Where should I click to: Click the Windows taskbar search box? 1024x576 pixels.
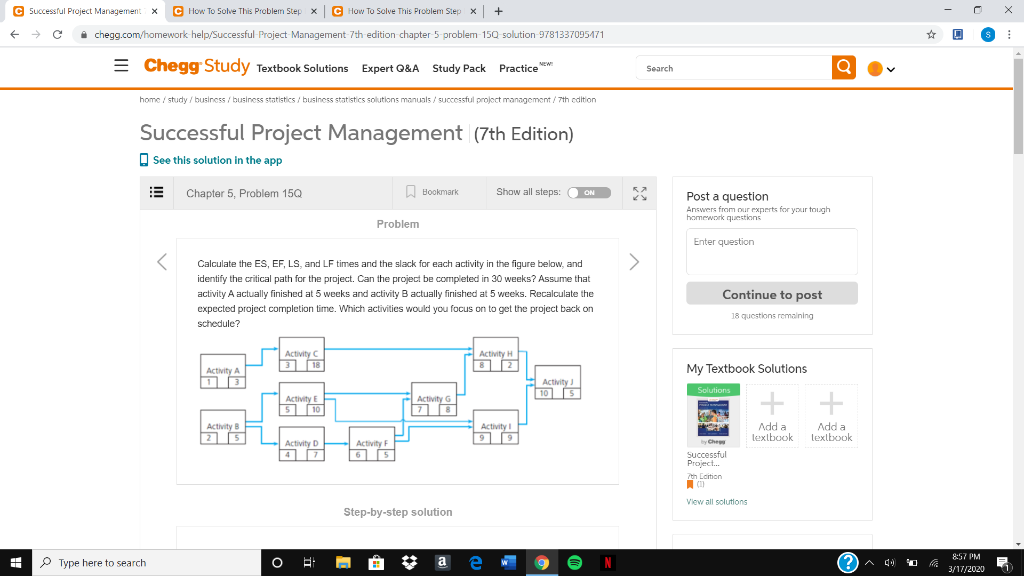point(146,562)
